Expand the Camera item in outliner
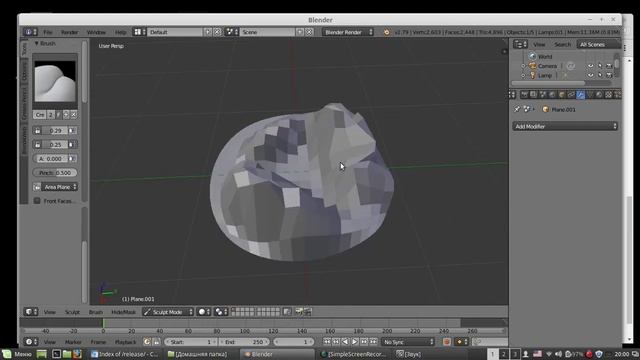This screenshot has width=640, height=360. pyautogui.click(x=523, y=66)
